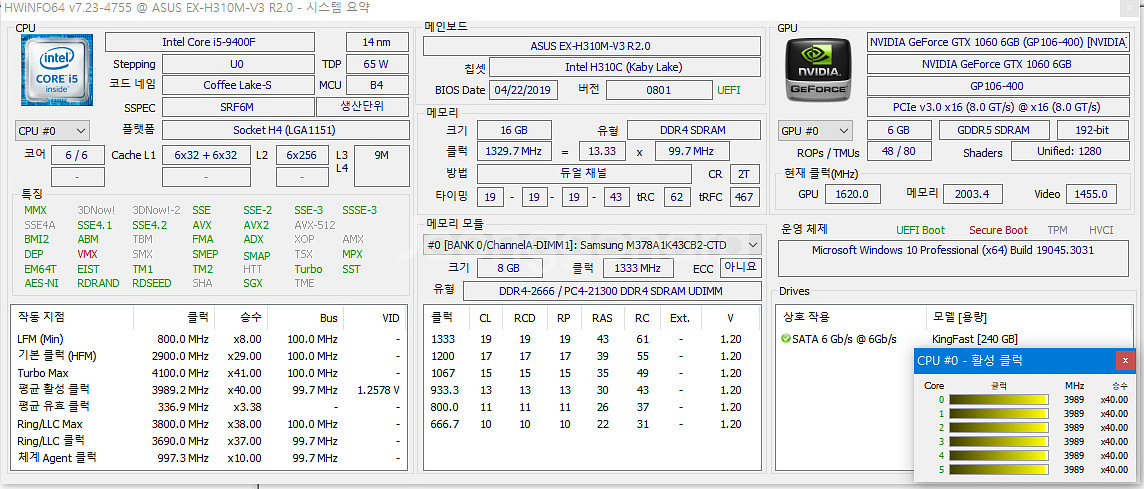Viewport: 1144px width, 489px height.
Task: Click the 65 W TDP value
Action: click(x=376, y=63)
